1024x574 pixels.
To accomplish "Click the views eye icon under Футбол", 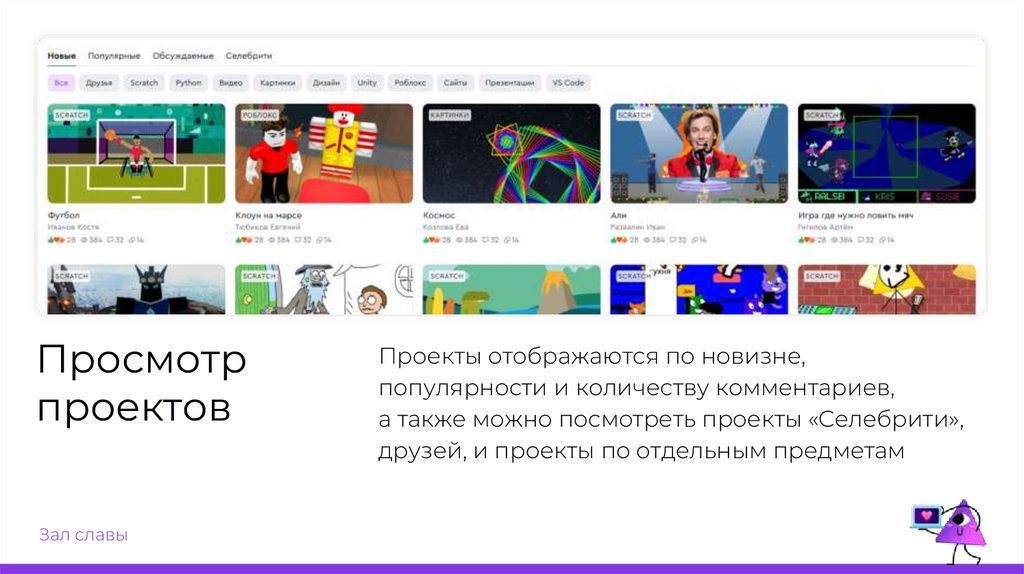I will point(84,240).
